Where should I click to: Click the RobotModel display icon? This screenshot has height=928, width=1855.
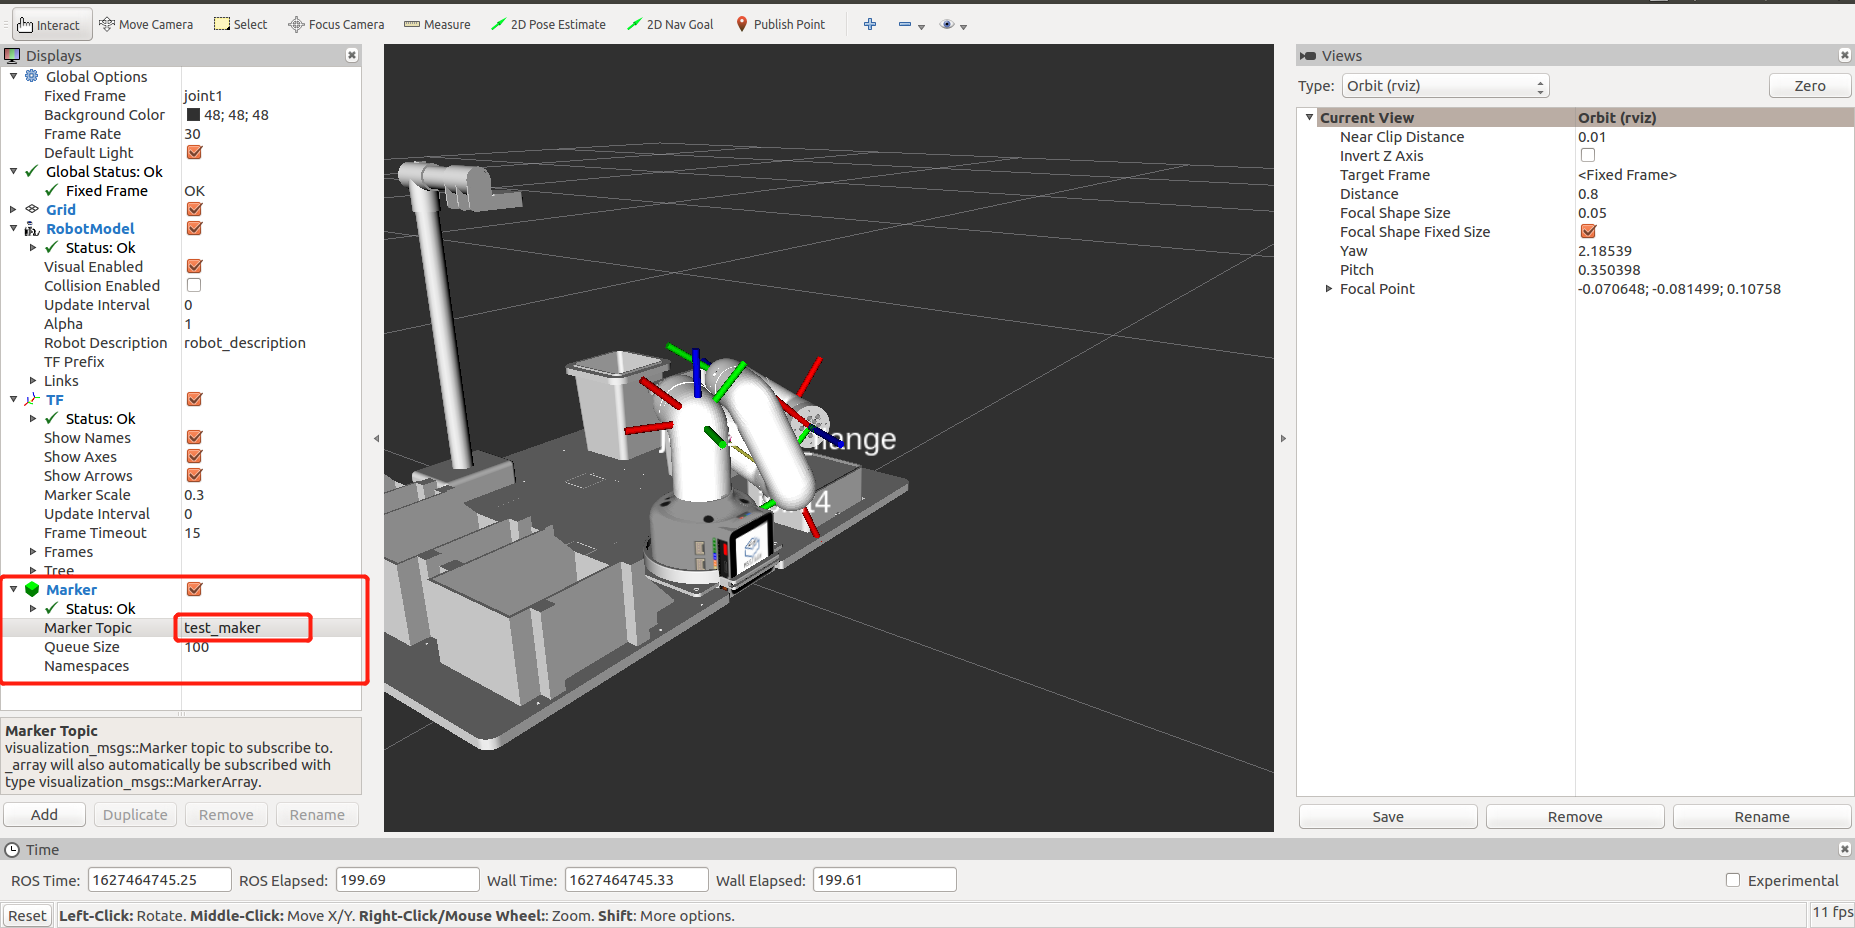pos(32,228)
